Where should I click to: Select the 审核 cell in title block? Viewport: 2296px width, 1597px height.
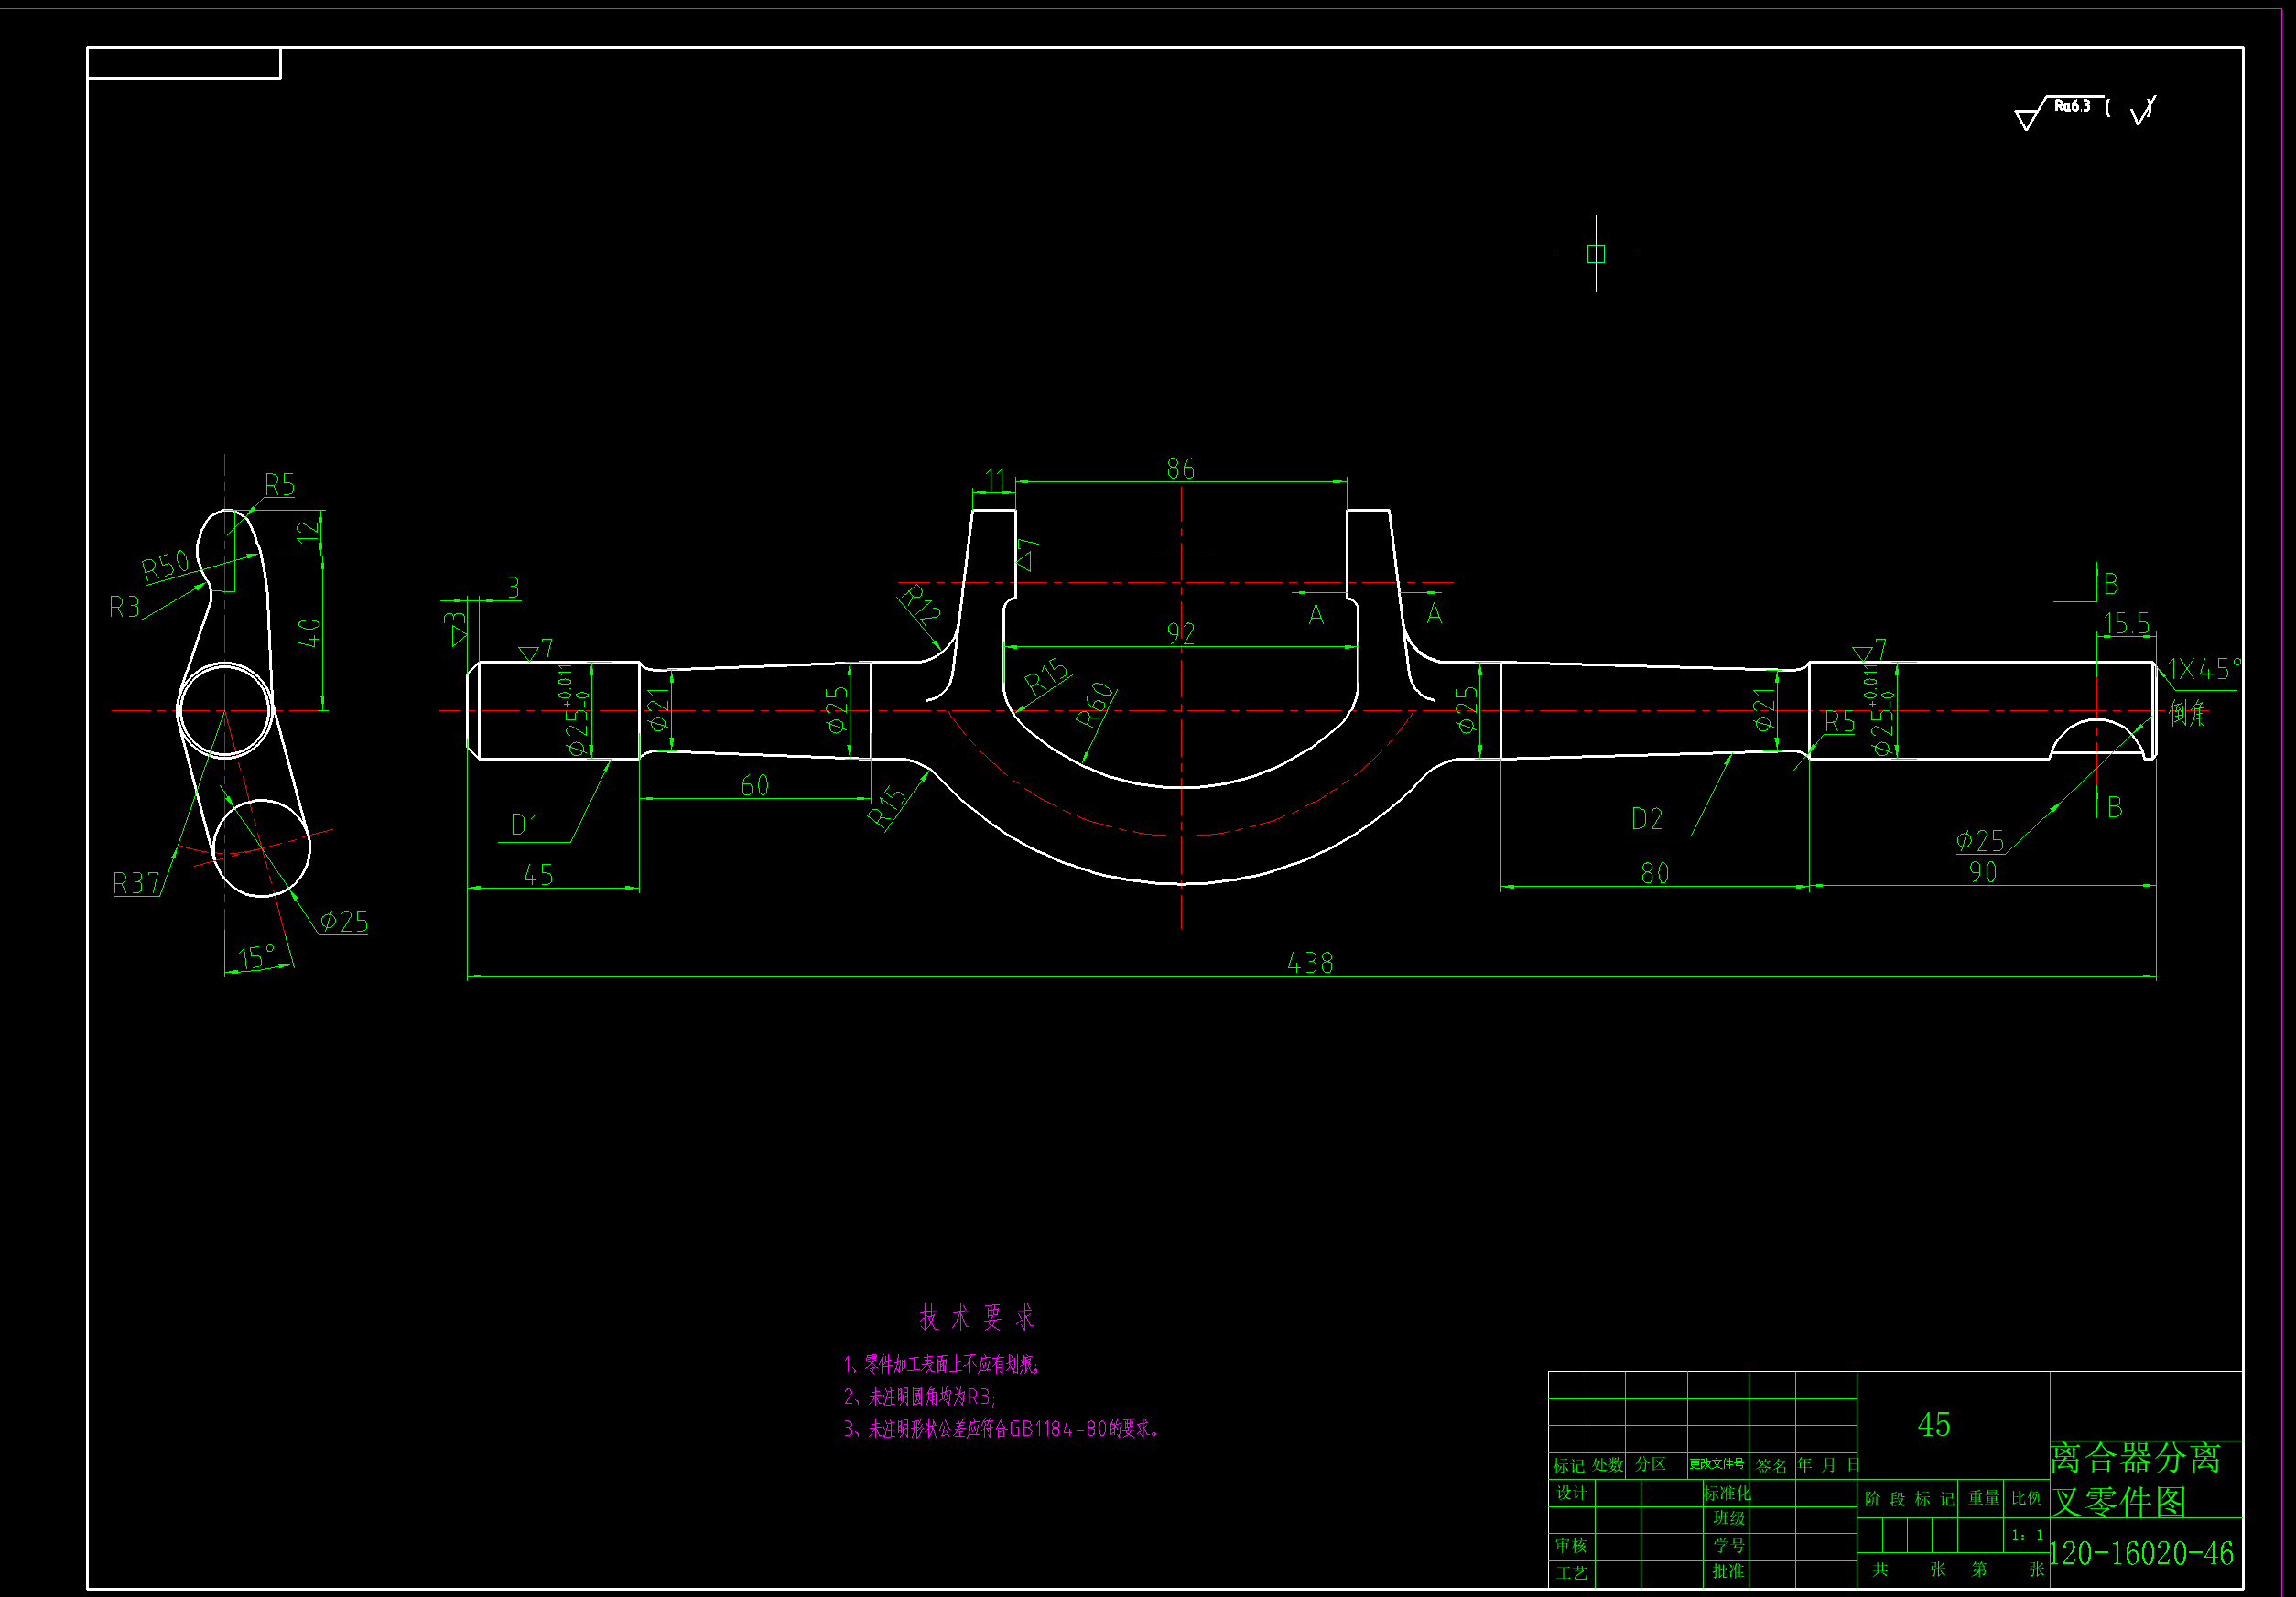pos(1571,1546)
